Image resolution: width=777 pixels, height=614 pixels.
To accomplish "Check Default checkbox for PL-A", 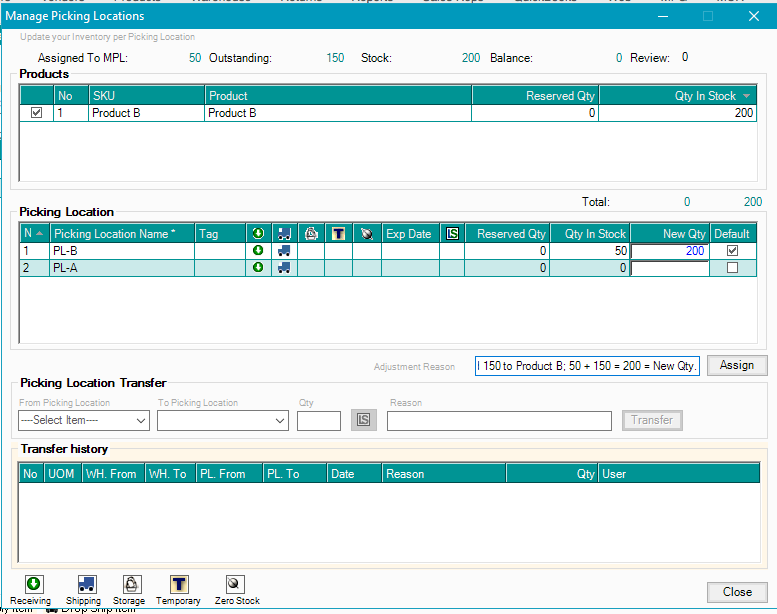I will 732,268.
